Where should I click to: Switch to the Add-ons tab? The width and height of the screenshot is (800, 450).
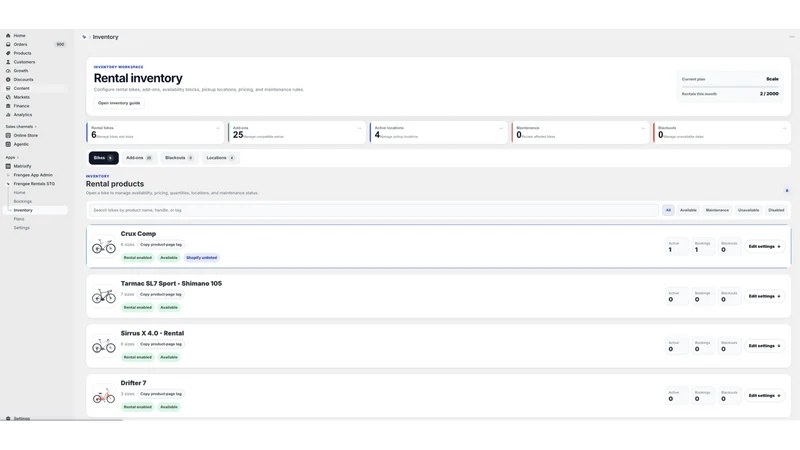139,158
